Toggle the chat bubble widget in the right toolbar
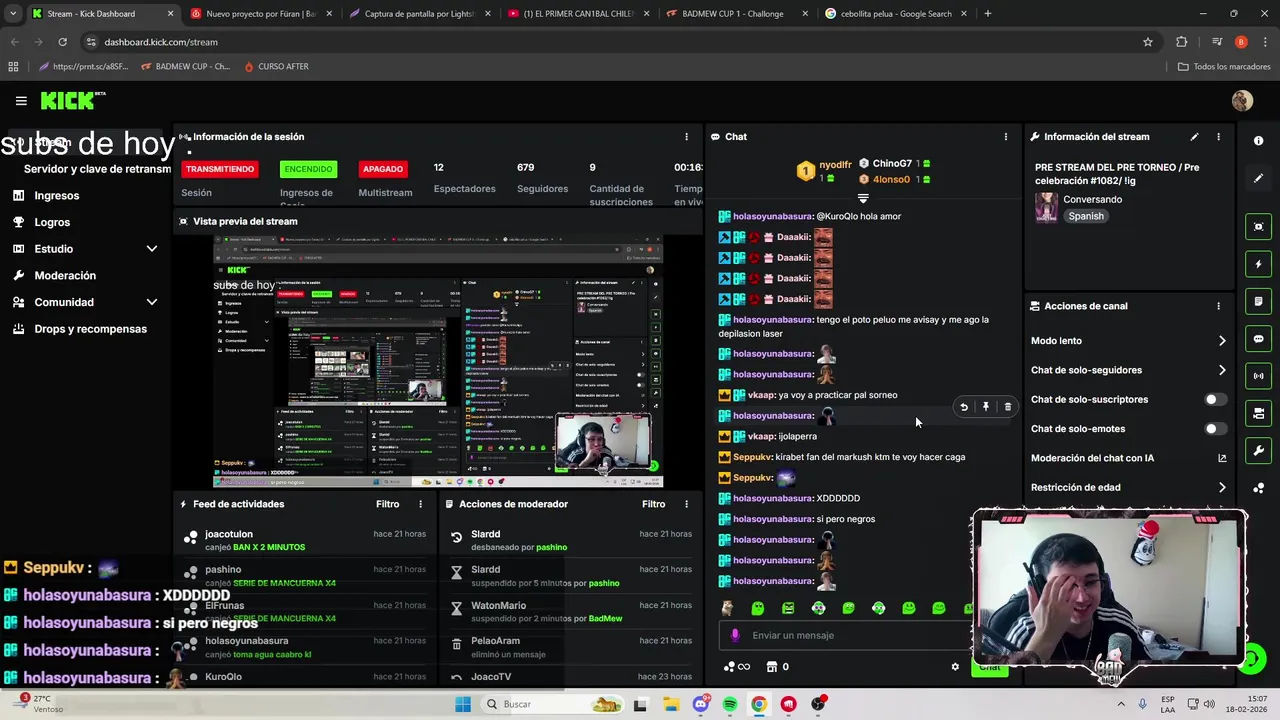 coord(1258,339)
